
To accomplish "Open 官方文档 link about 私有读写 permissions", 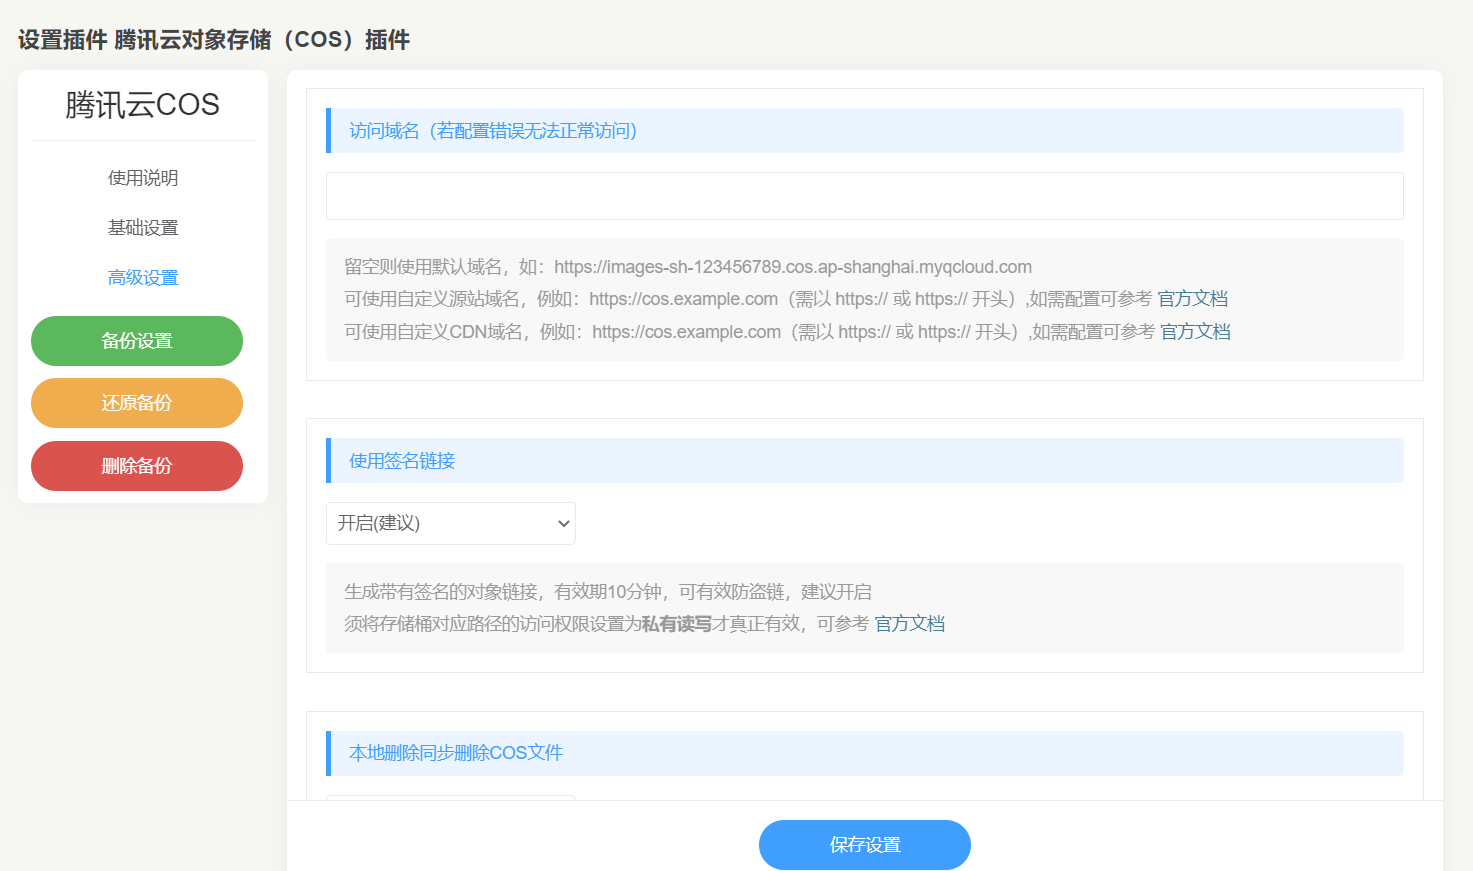I will pyautogui.click(x=910, y=624).
